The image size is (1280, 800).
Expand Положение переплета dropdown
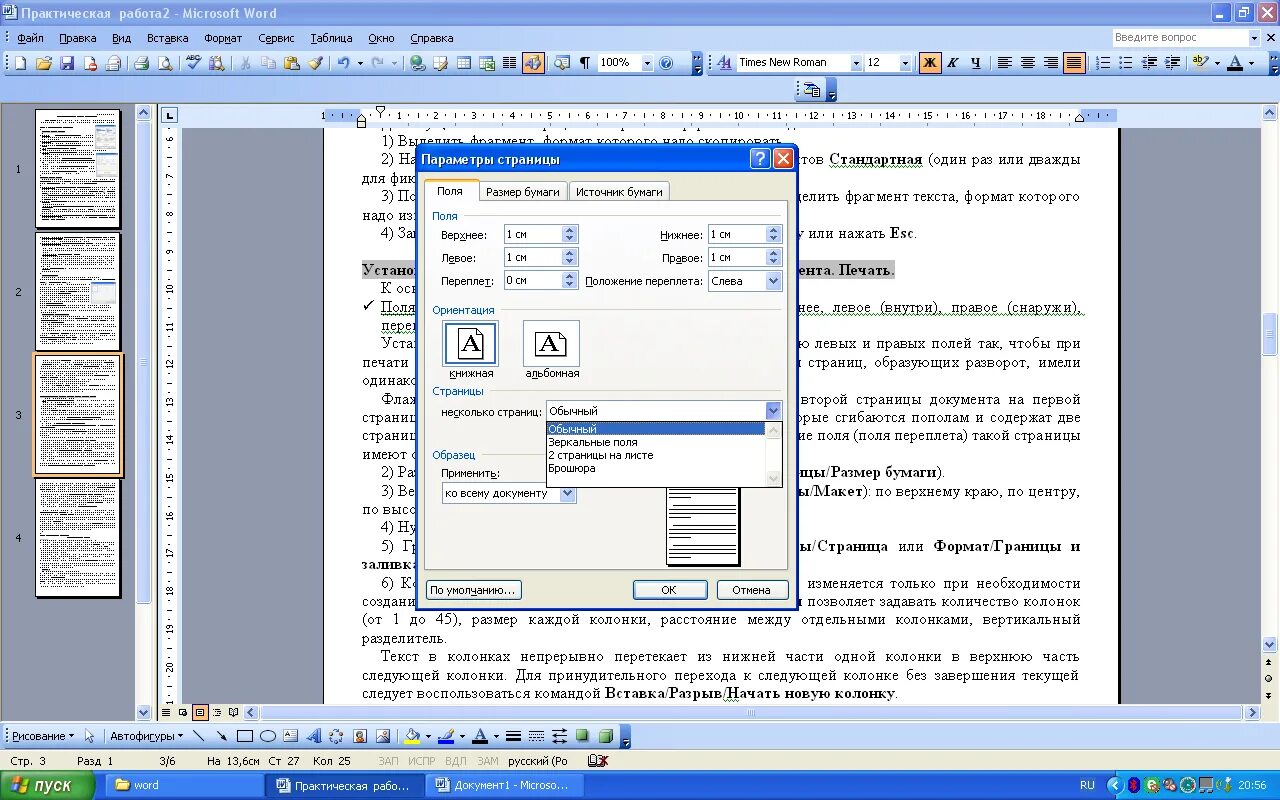click(x=773, y=281)
